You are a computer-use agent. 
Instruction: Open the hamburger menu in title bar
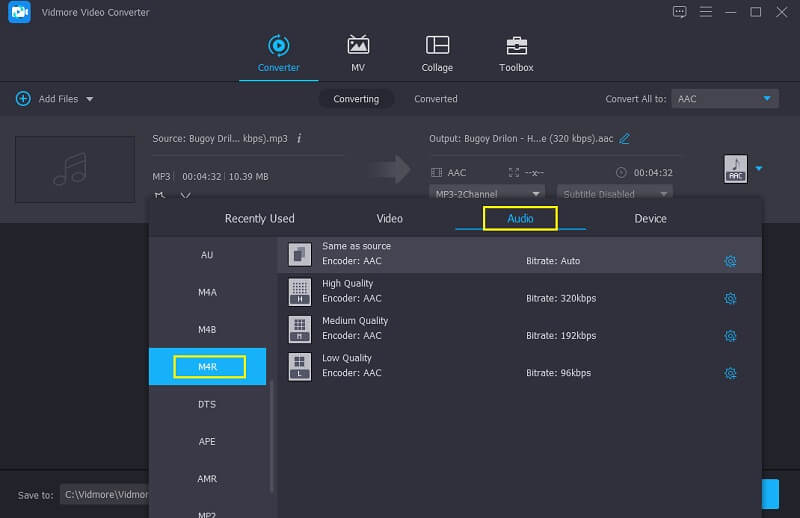[x=705, y=12]
